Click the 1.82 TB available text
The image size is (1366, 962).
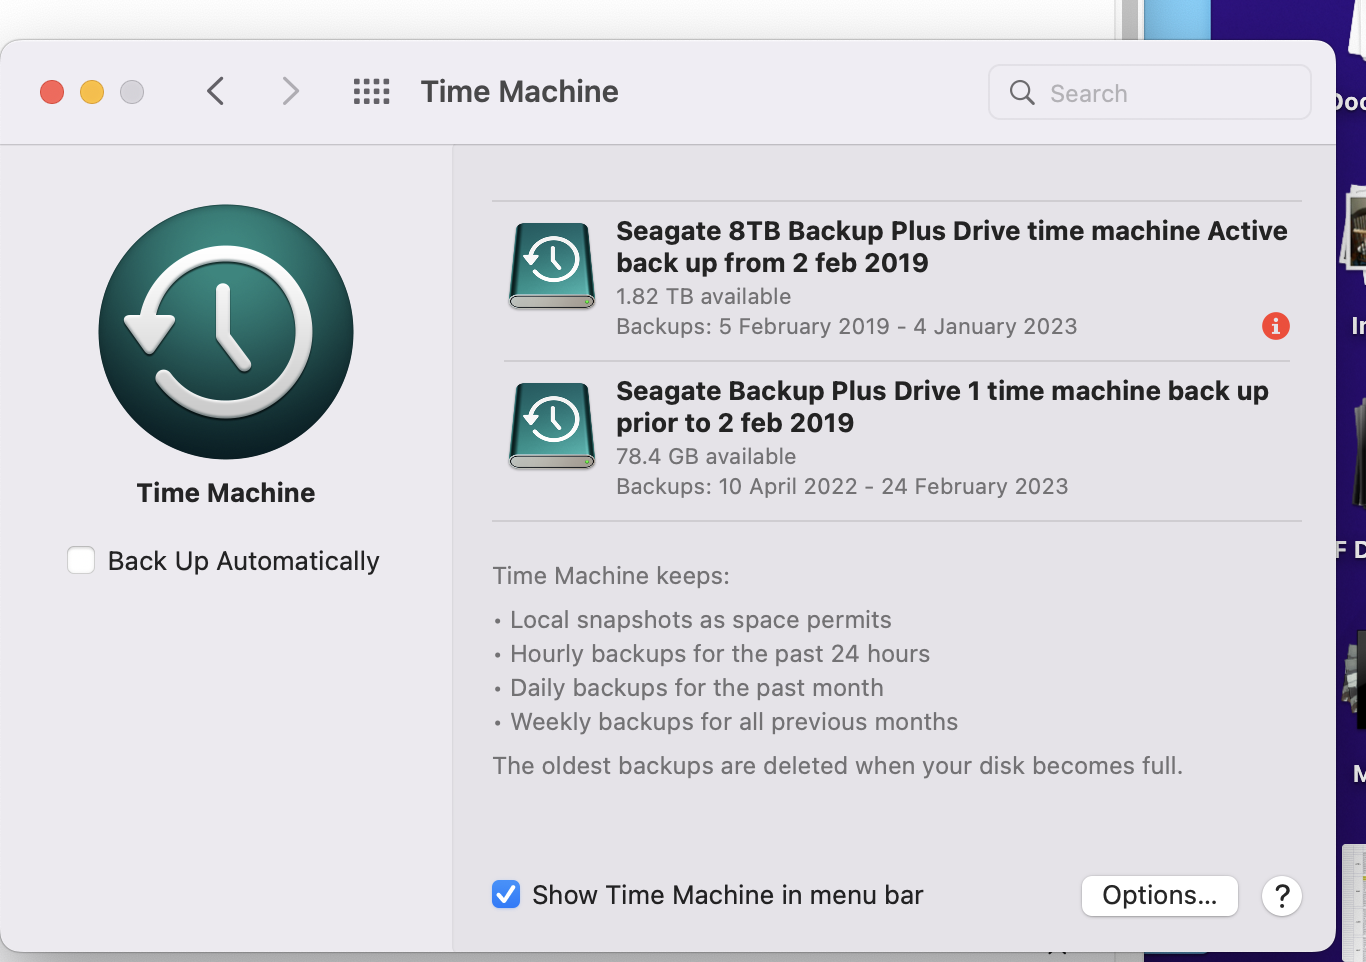point(703,296)
